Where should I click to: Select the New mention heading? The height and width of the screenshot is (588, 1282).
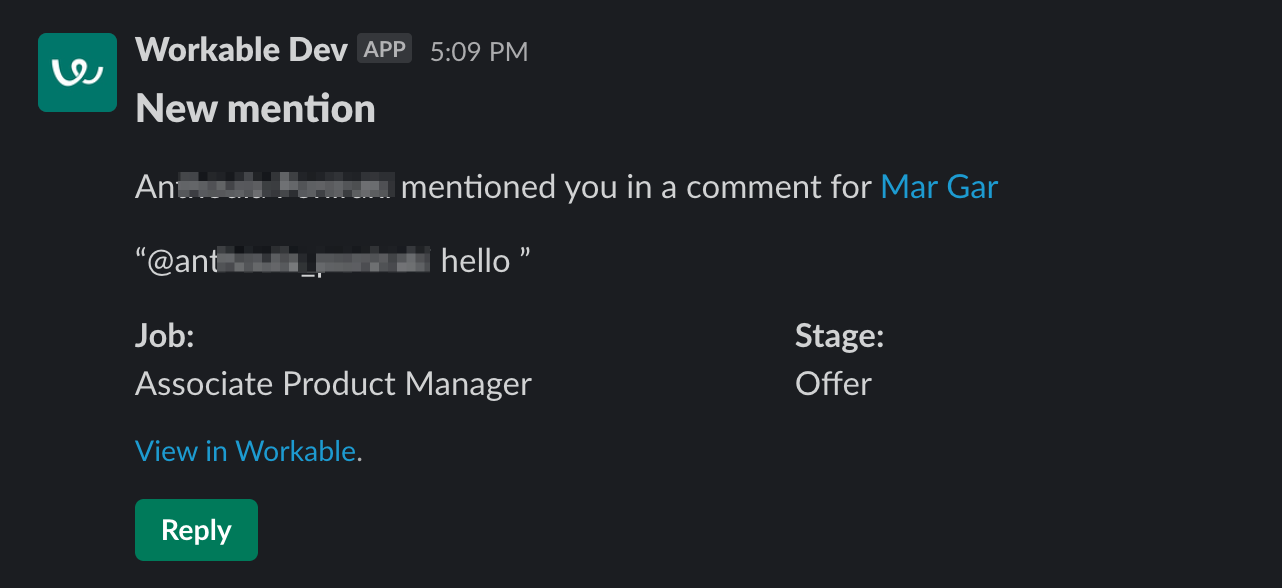[255, 108]
